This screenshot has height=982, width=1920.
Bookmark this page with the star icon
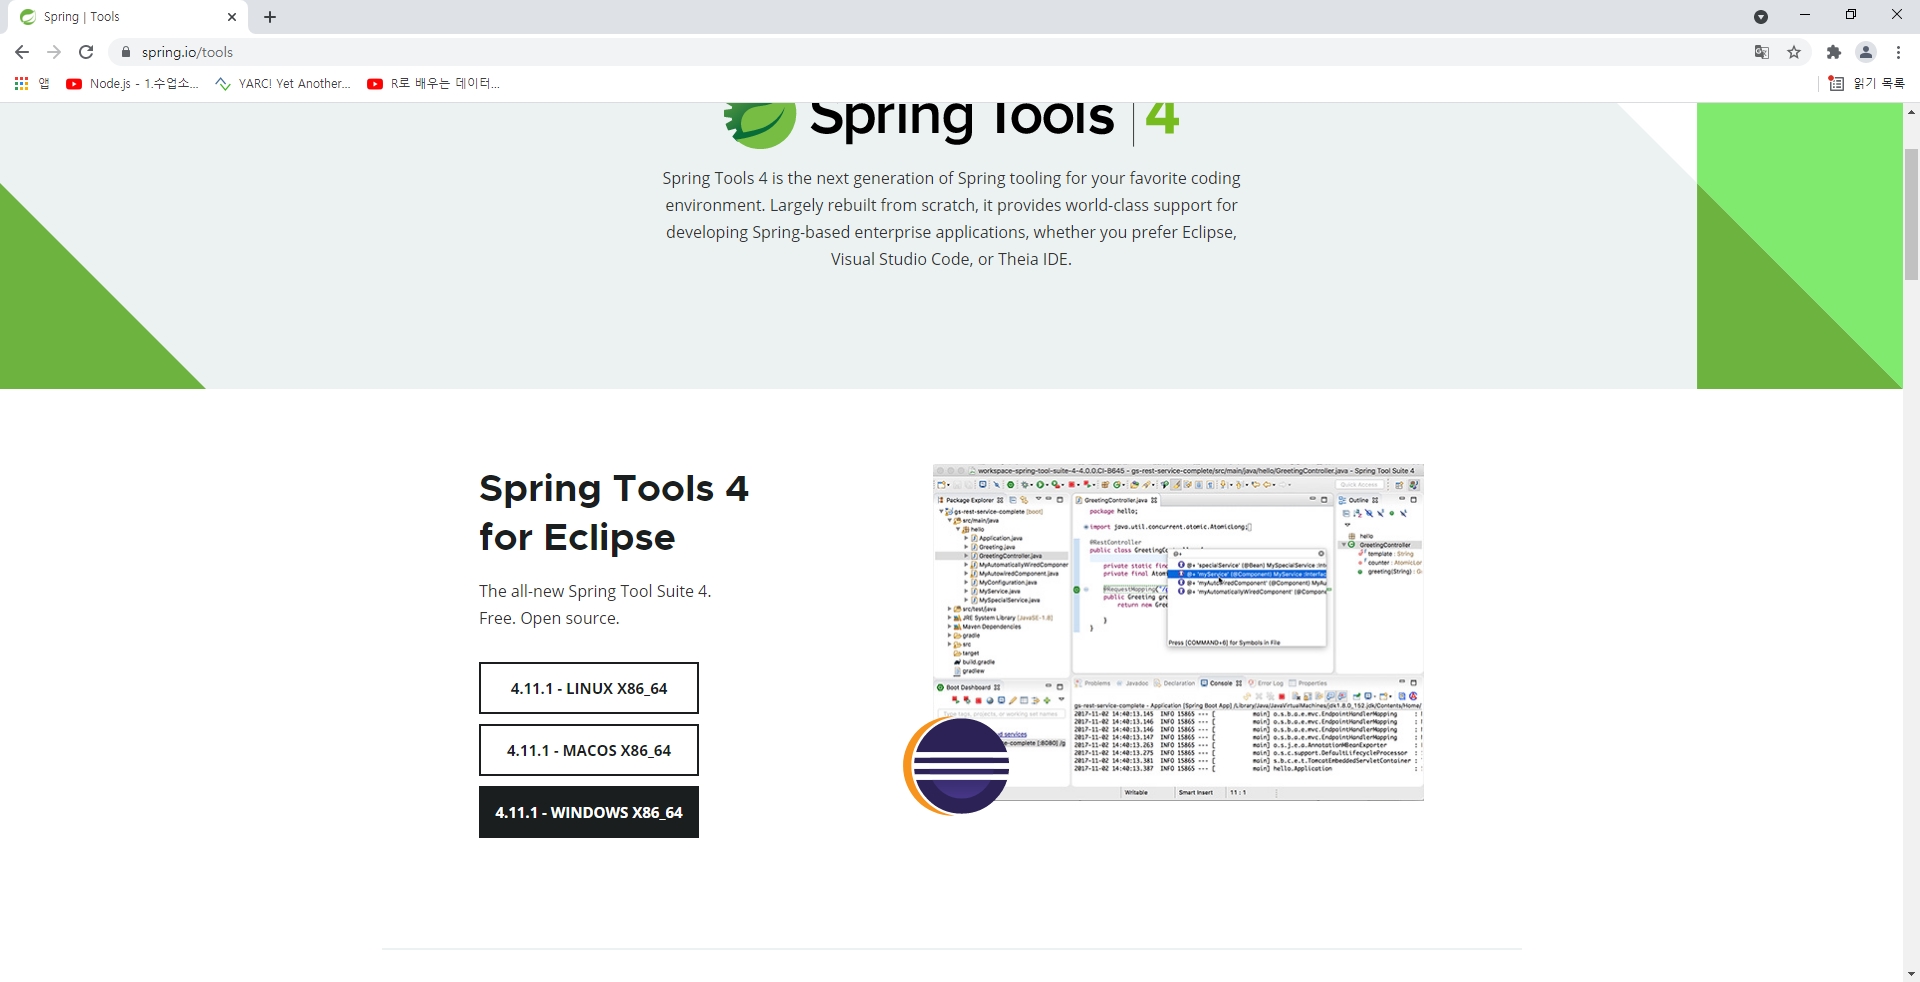(x=1794, y=52)
